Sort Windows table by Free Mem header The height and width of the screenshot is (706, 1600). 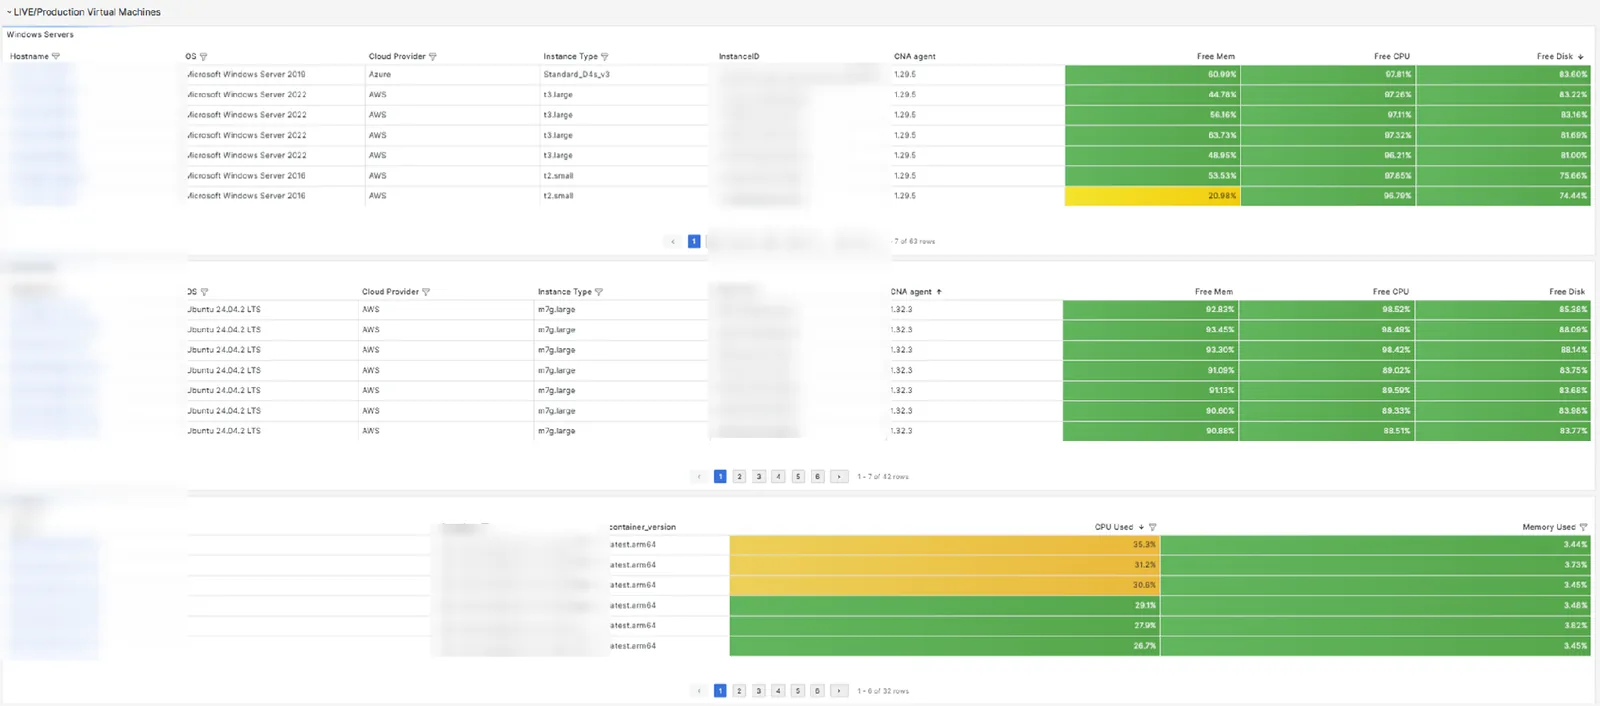click(1215, 57)
